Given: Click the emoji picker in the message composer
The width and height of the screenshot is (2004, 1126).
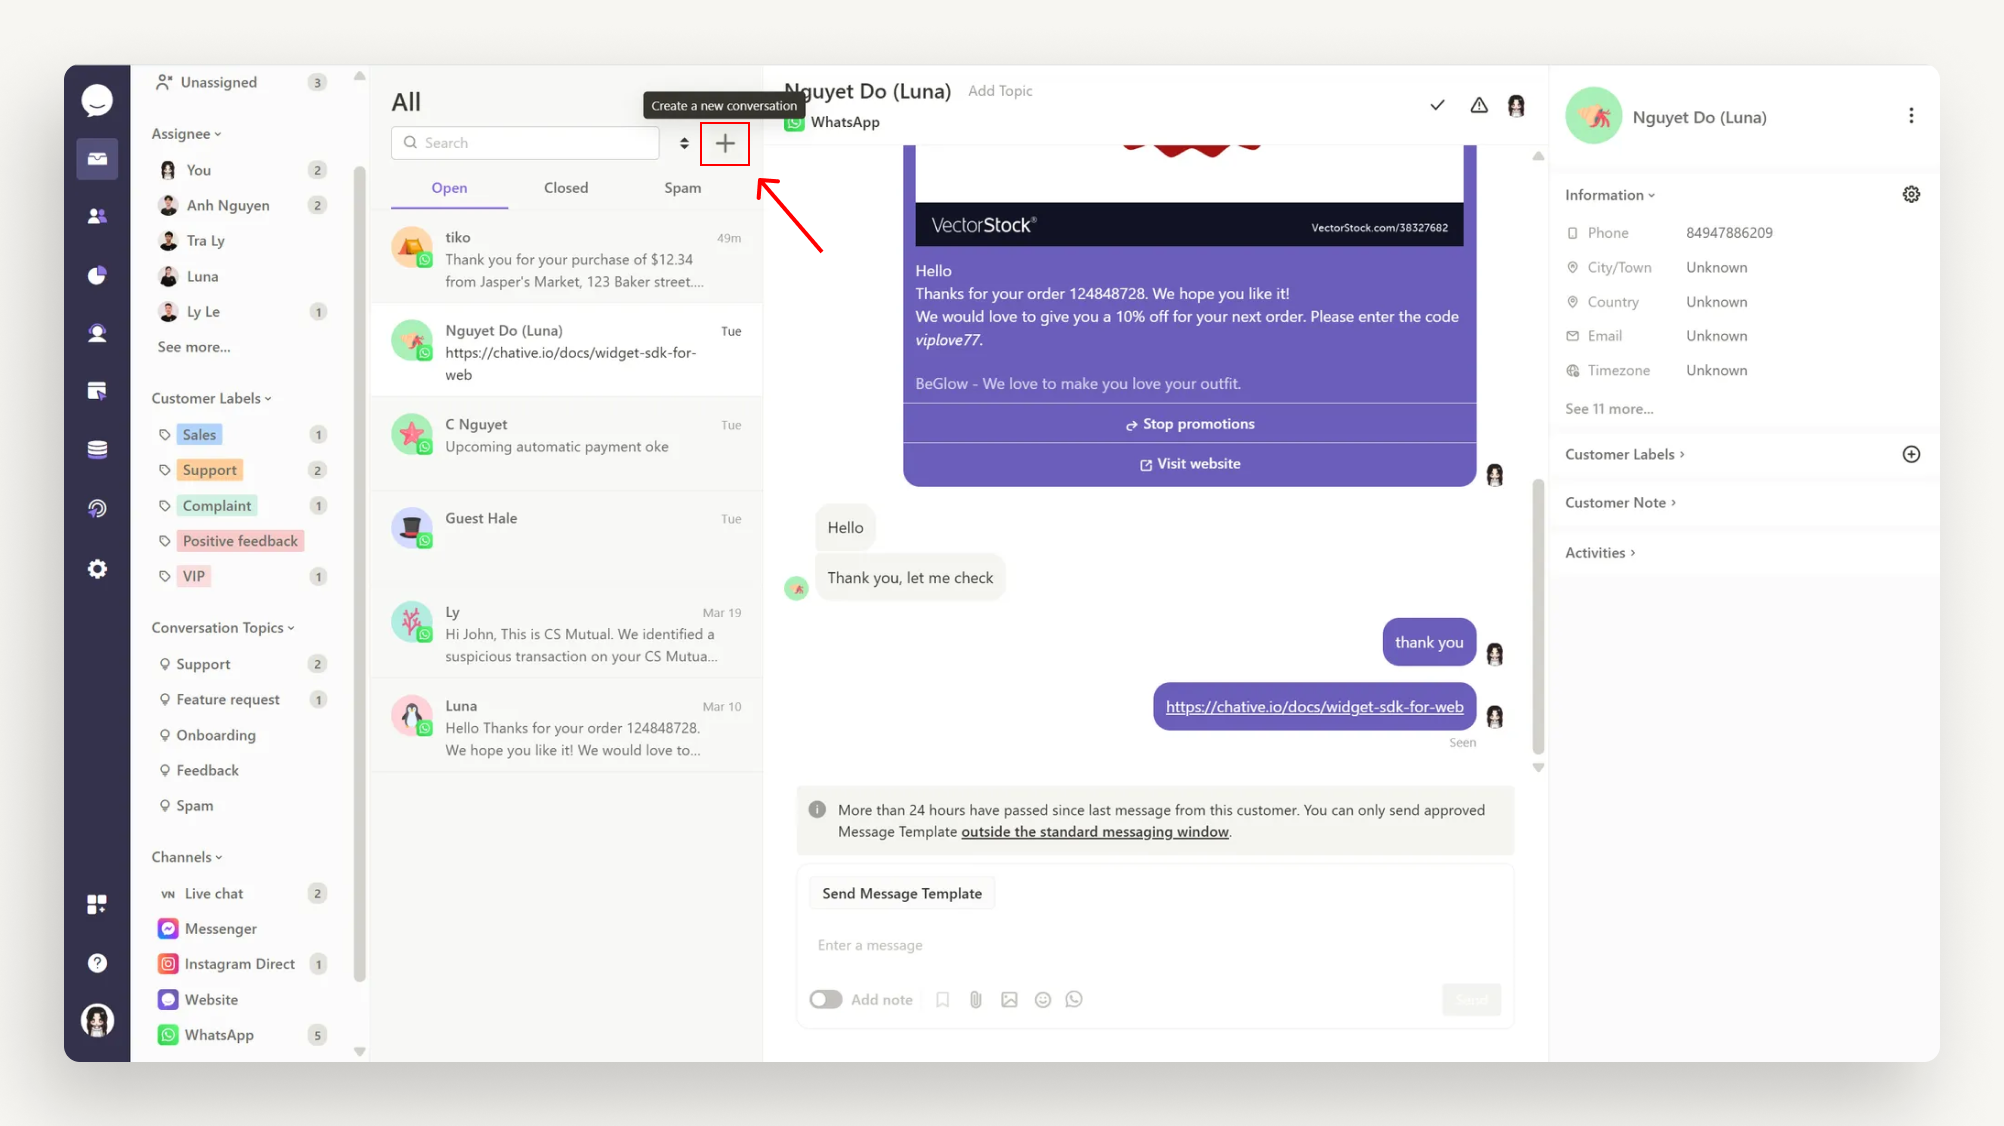Looking at the screenshot, I should 1043,999.
